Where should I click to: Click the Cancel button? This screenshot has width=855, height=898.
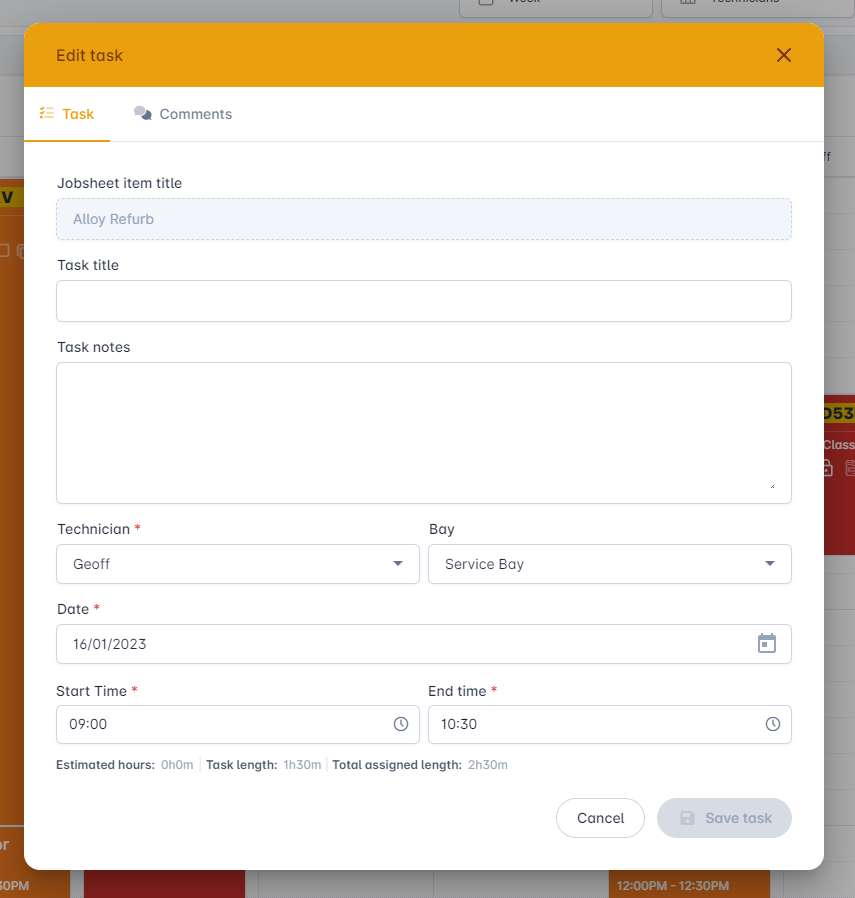(x=600, y=818)
